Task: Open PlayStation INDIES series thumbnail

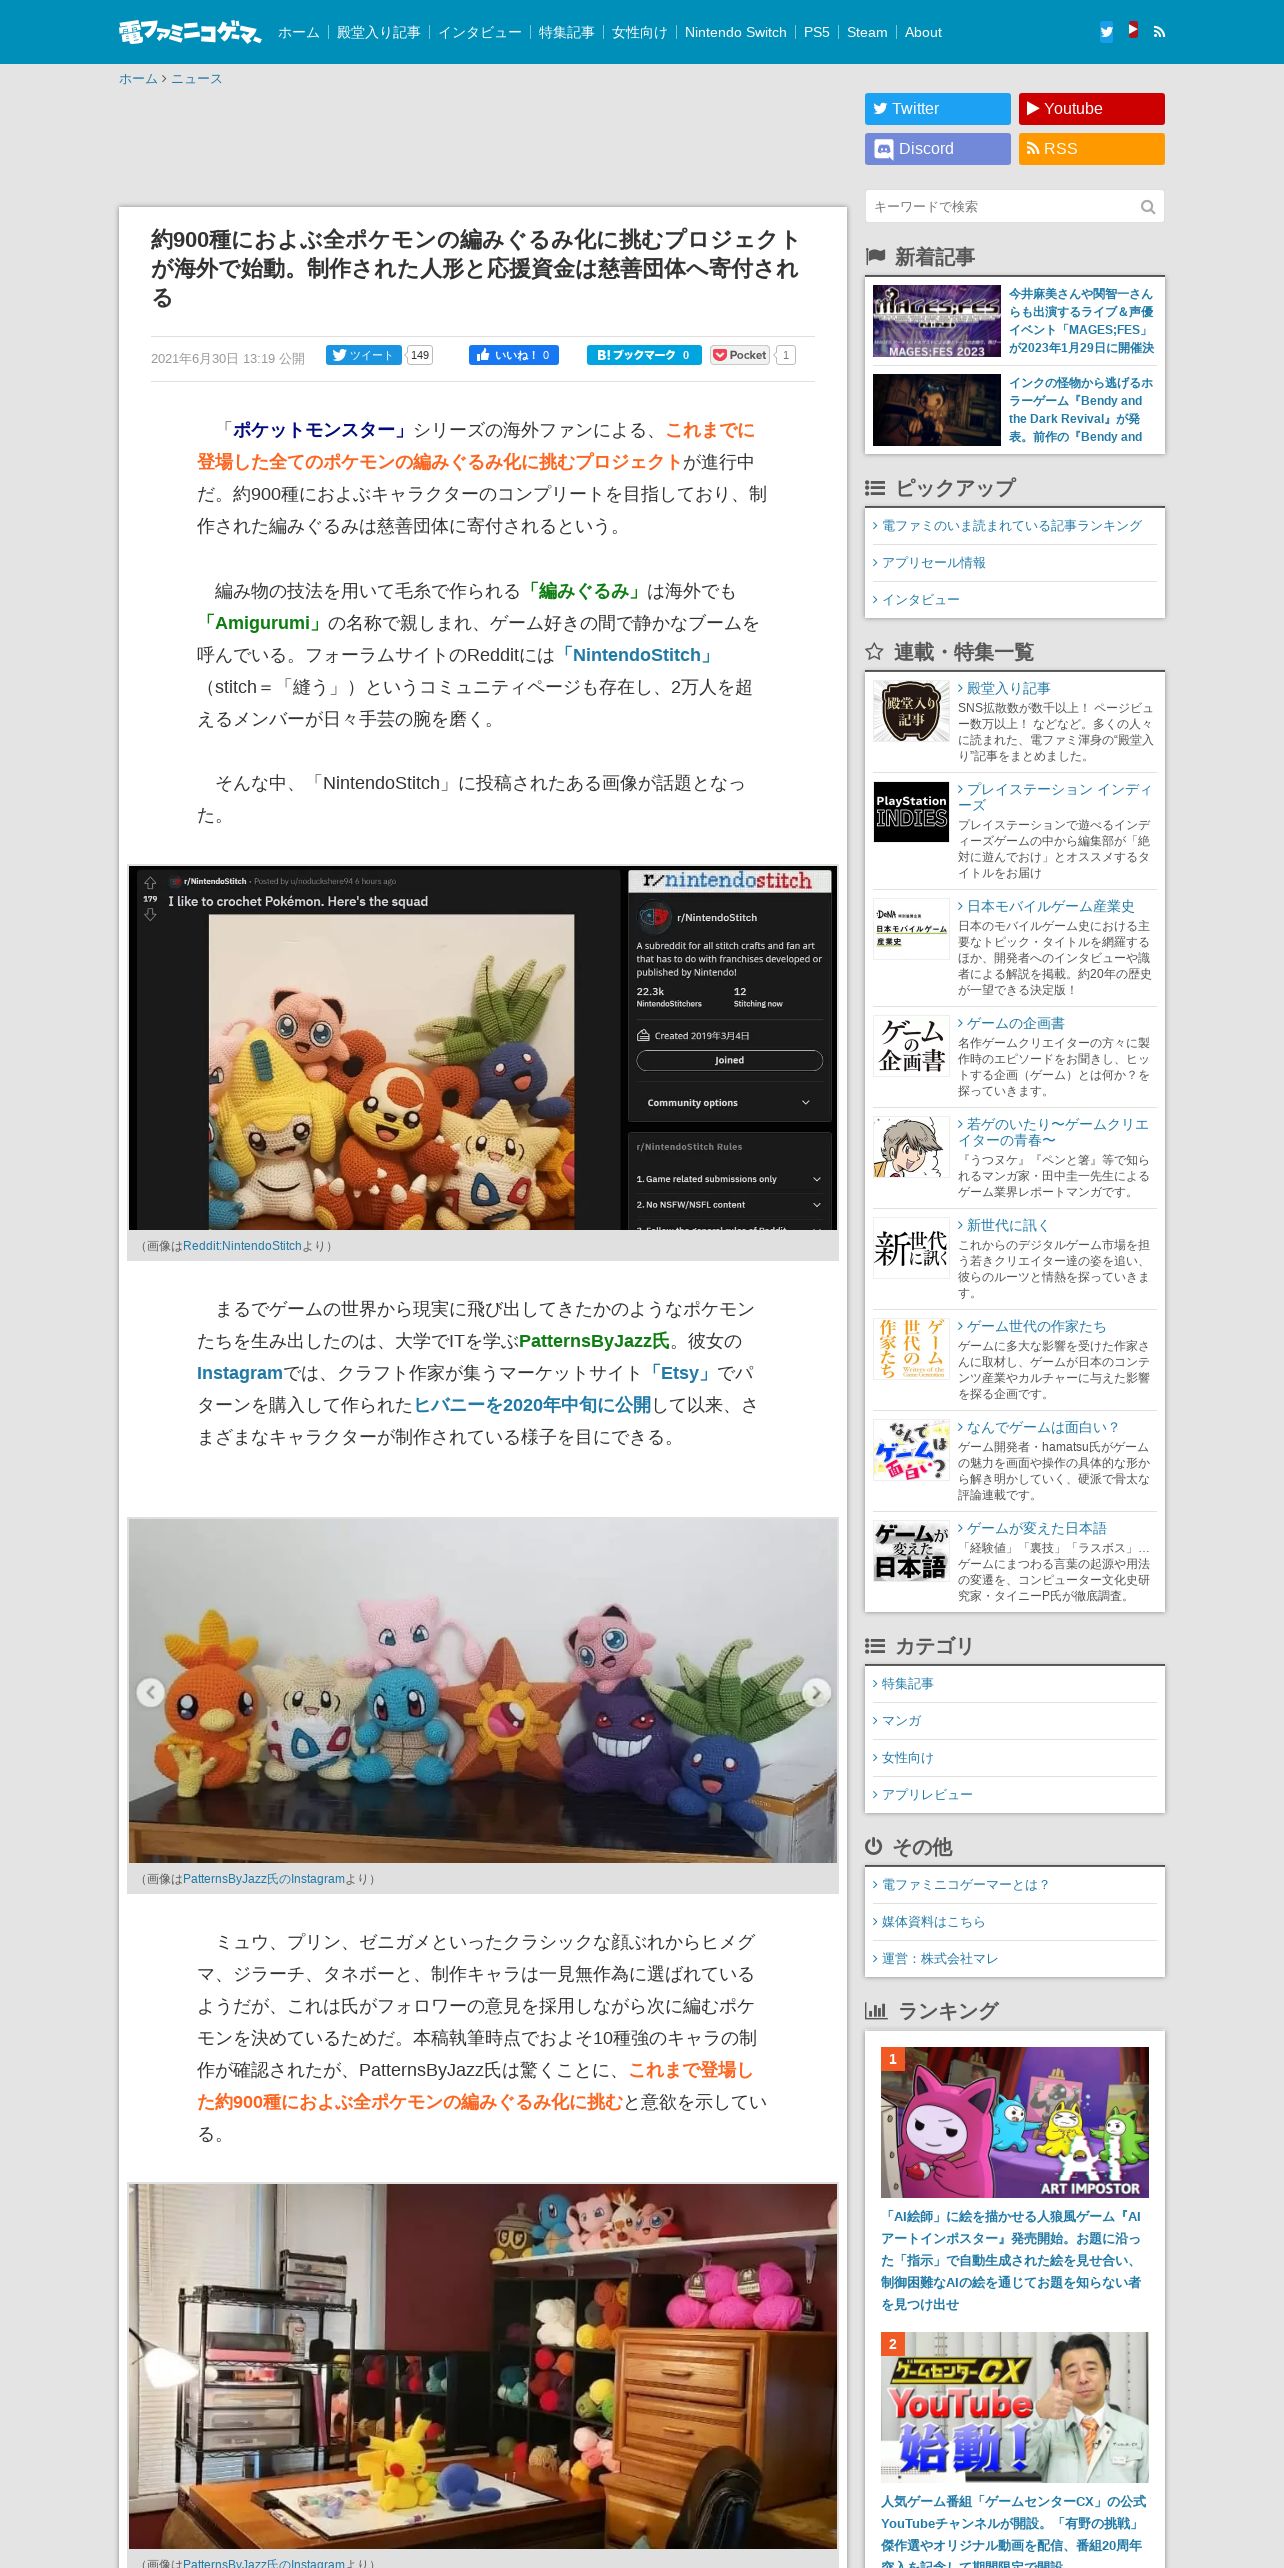Action: click(x=911, y=812)
